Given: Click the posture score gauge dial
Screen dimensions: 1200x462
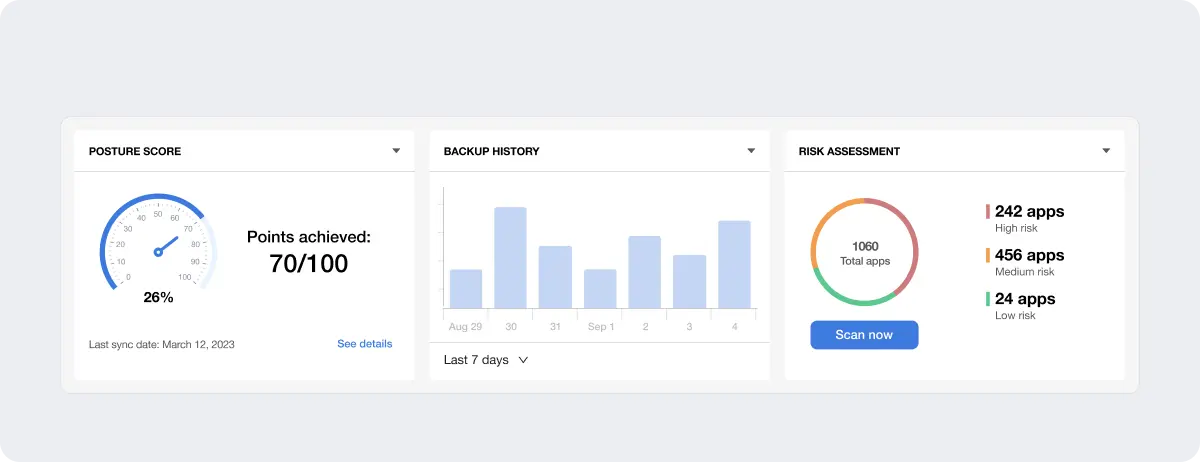Looking at the screenshot, I should [158, 245].
